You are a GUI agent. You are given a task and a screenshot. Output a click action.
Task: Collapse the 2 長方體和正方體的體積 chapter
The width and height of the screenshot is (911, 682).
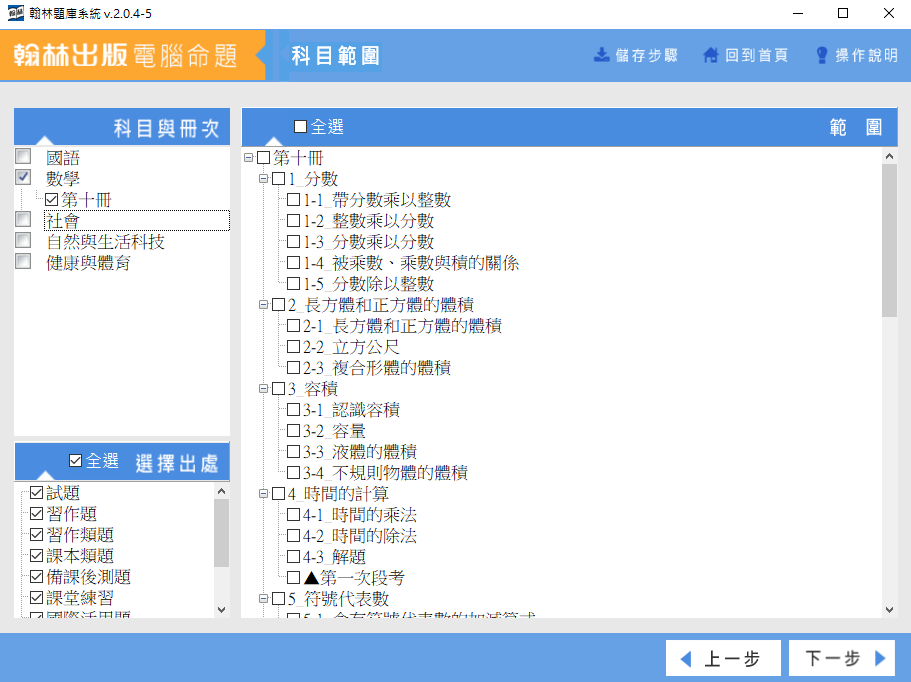tap(264, 305)
